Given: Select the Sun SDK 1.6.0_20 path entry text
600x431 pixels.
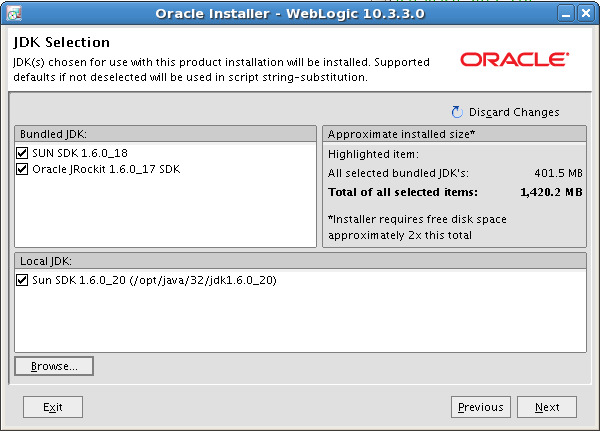Looking at the screenshot, I should [154, 280].
